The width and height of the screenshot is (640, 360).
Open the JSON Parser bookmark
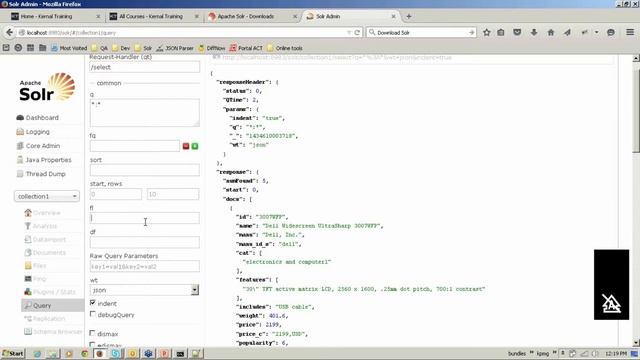(x=175, y=48)
